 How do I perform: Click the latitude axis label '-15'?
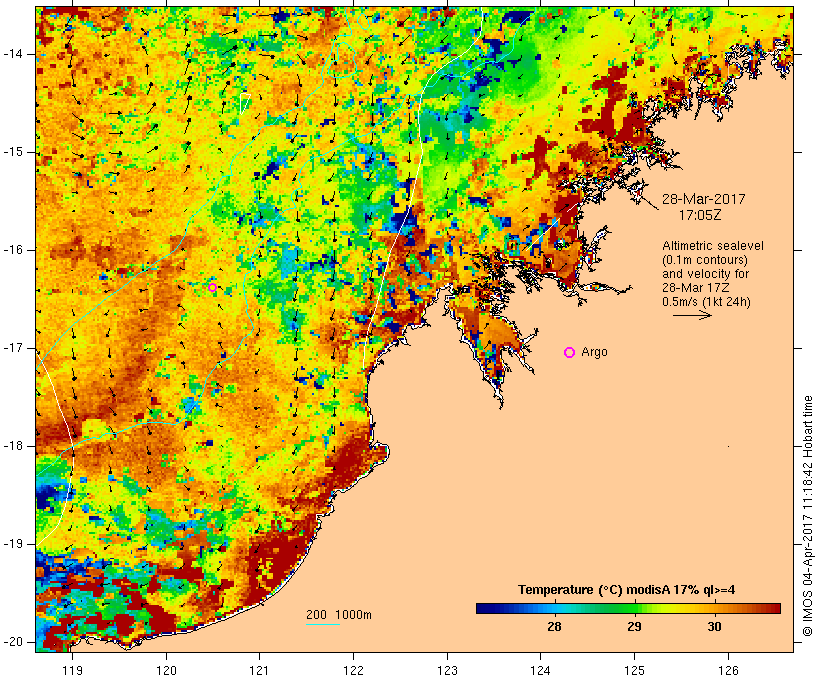14,152
